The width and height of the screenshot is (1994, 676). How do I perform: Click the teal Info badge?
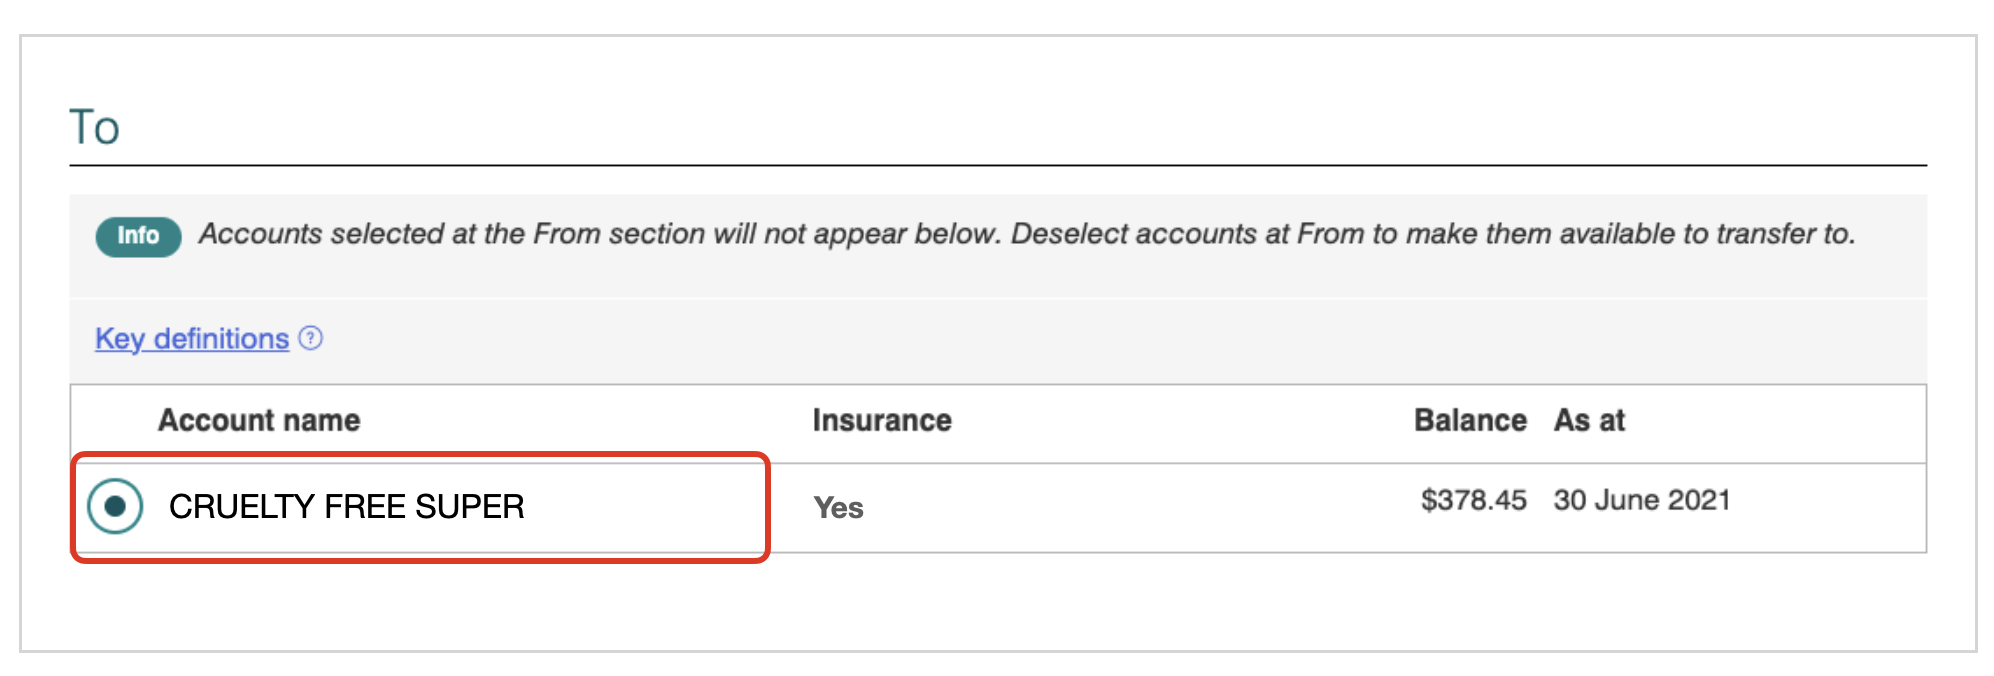pyautogui.click(x=138, y=236)
